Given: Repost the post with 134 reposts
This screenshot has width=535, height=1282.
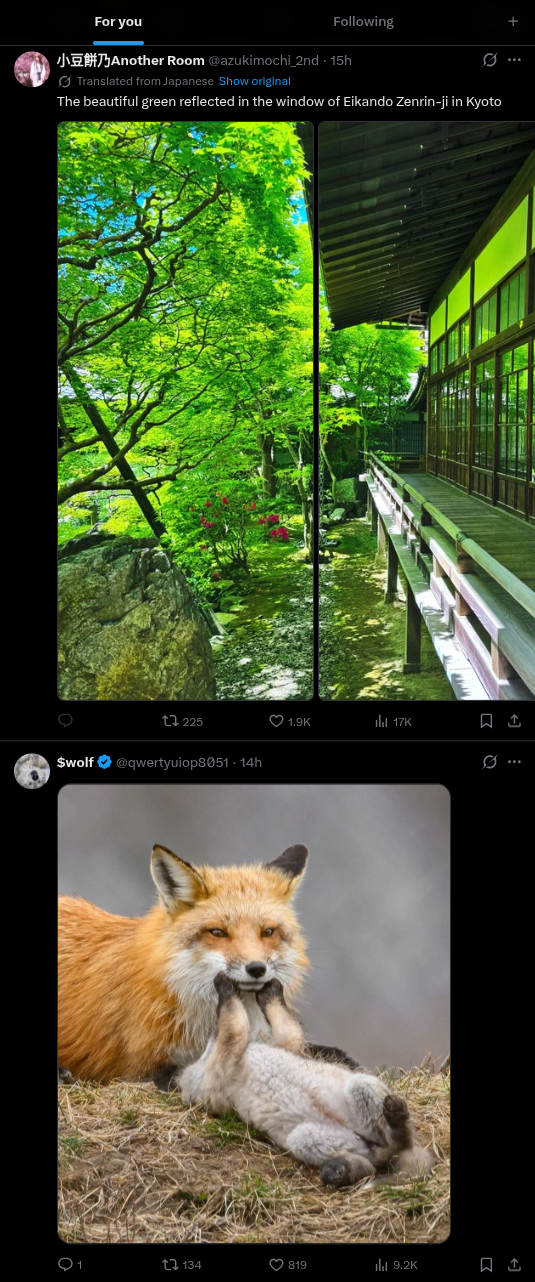Looking at the screenshot, I should [x=182, y=1265].
